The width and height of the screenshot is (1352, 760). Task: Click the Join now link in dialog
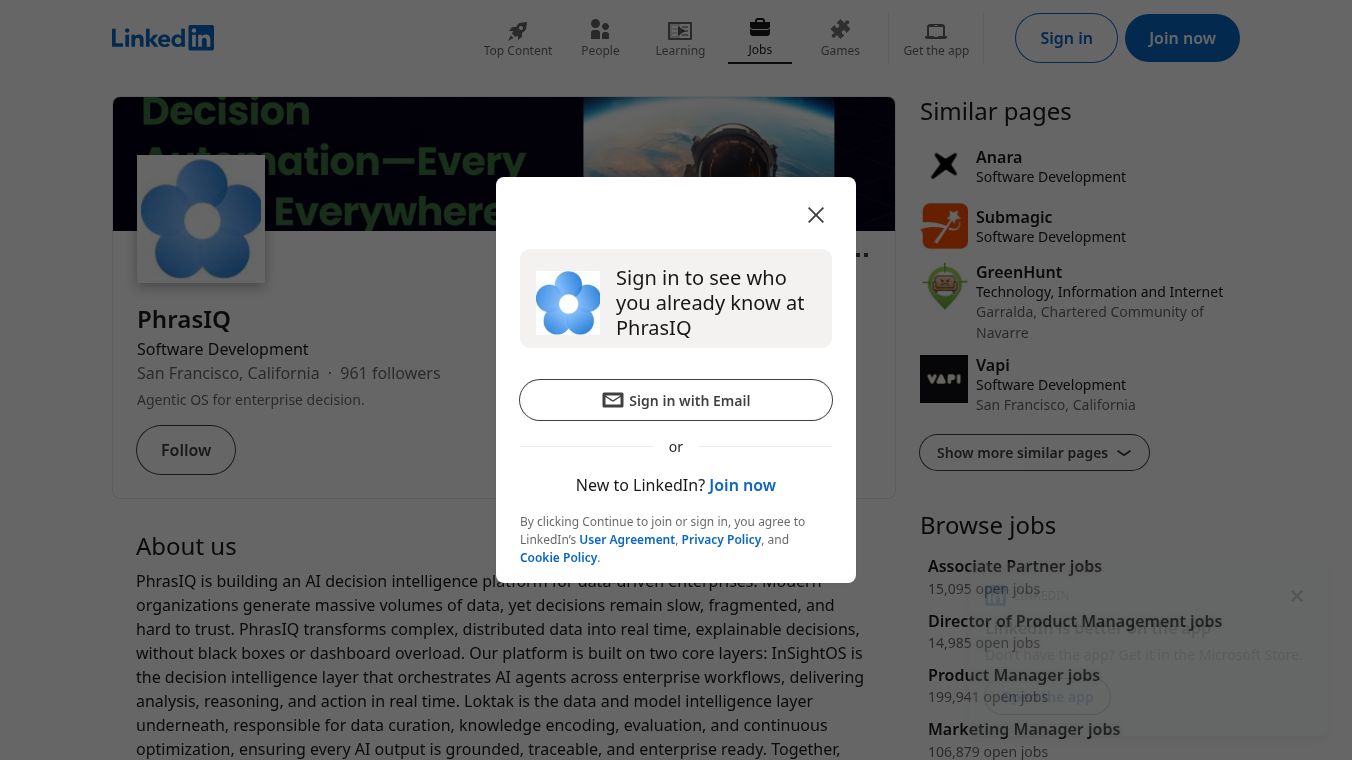coord(742,485)
